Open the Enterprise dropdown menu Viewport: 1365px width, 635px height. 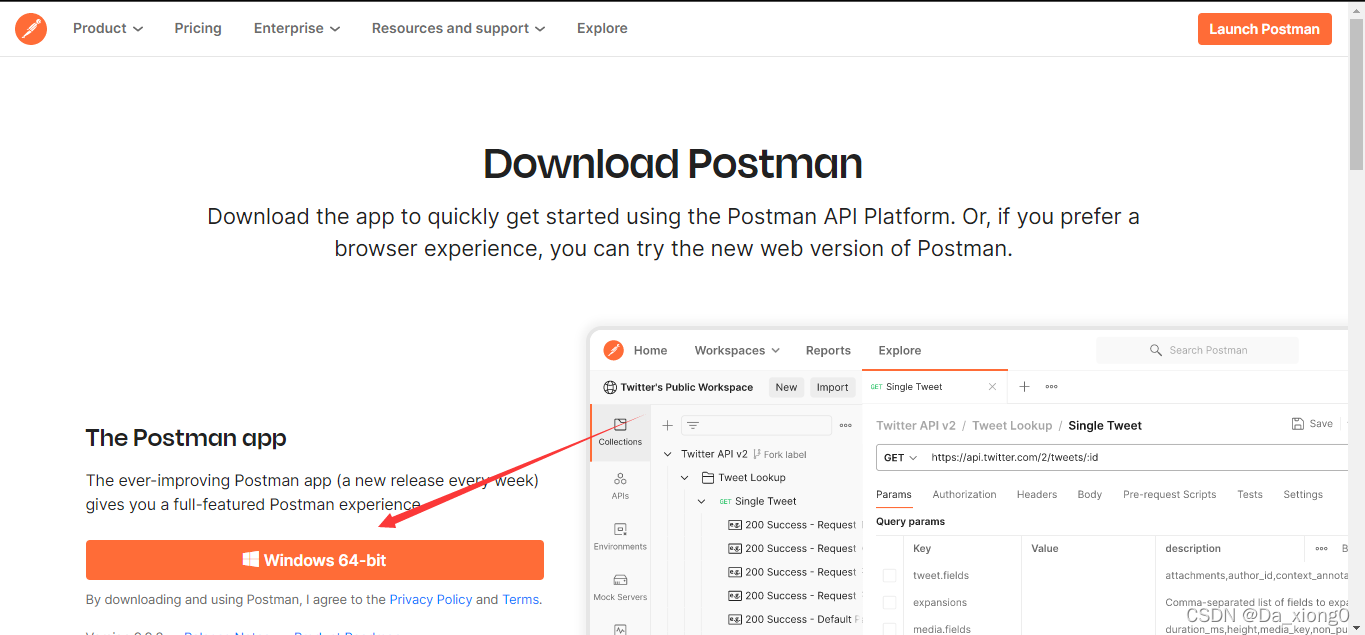coord(297,28)
